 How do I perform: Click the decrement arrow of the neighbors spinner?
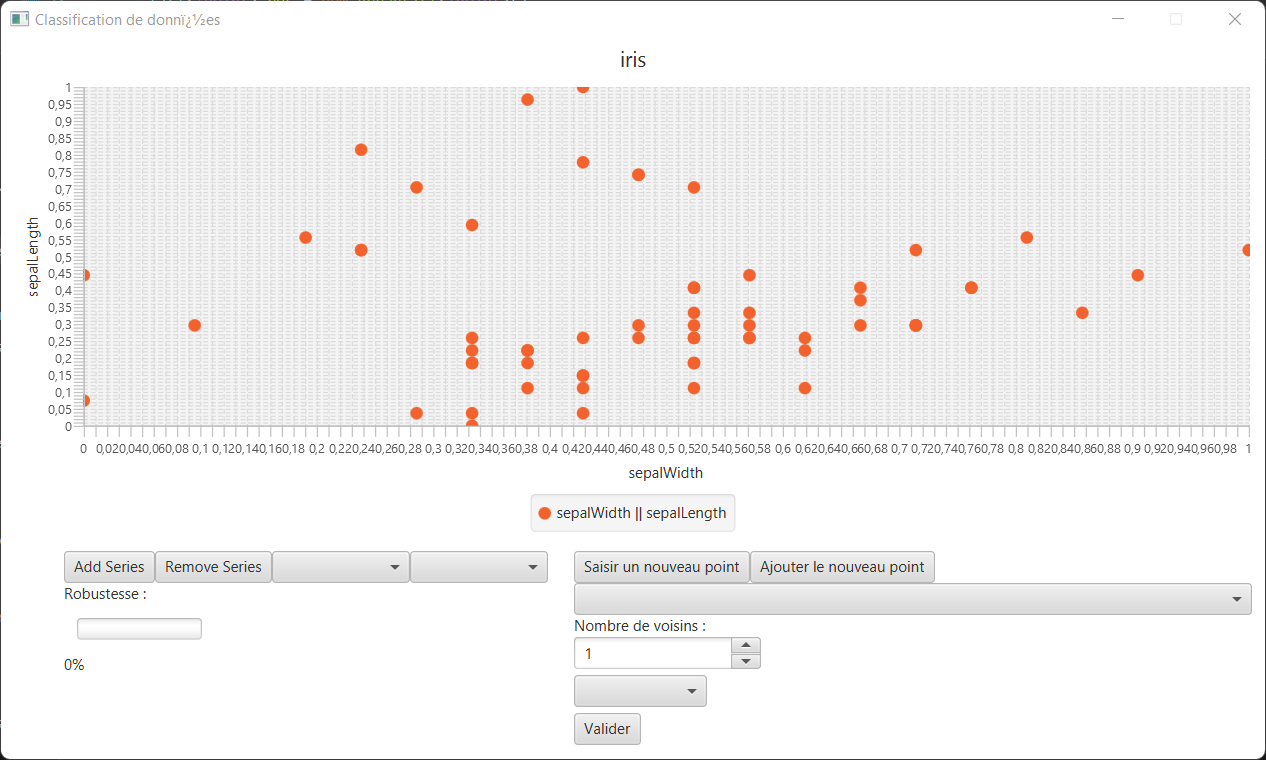(747, 661)
